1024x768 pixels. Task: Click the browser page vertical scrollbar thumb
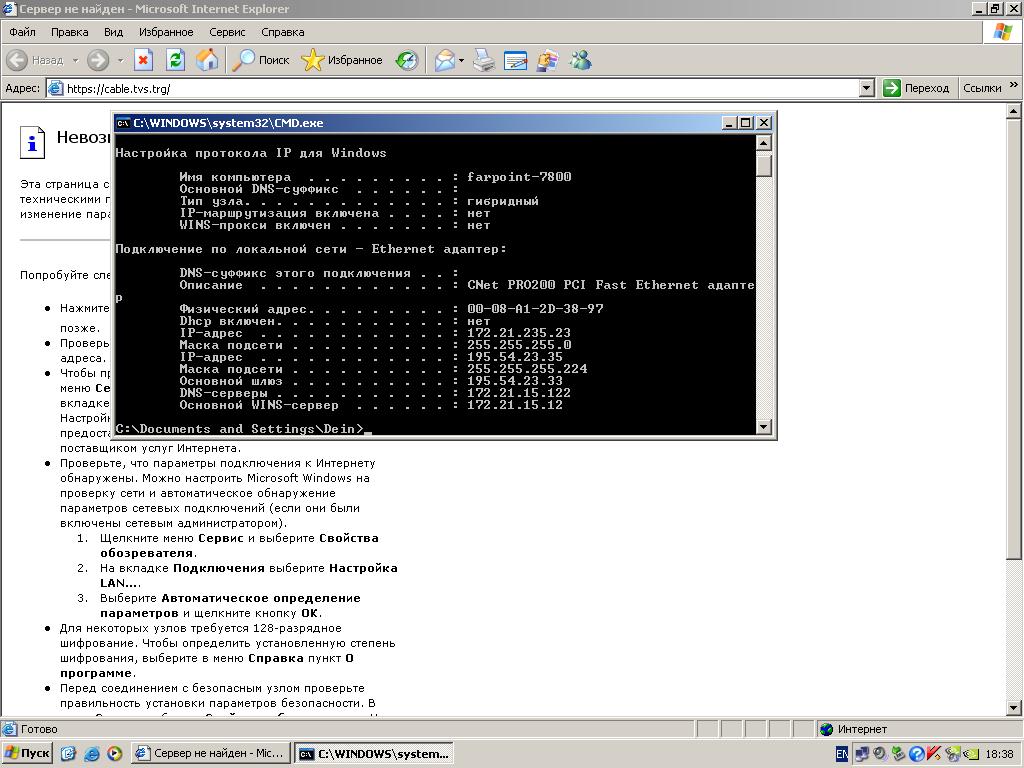click(x=1014, y=338)
